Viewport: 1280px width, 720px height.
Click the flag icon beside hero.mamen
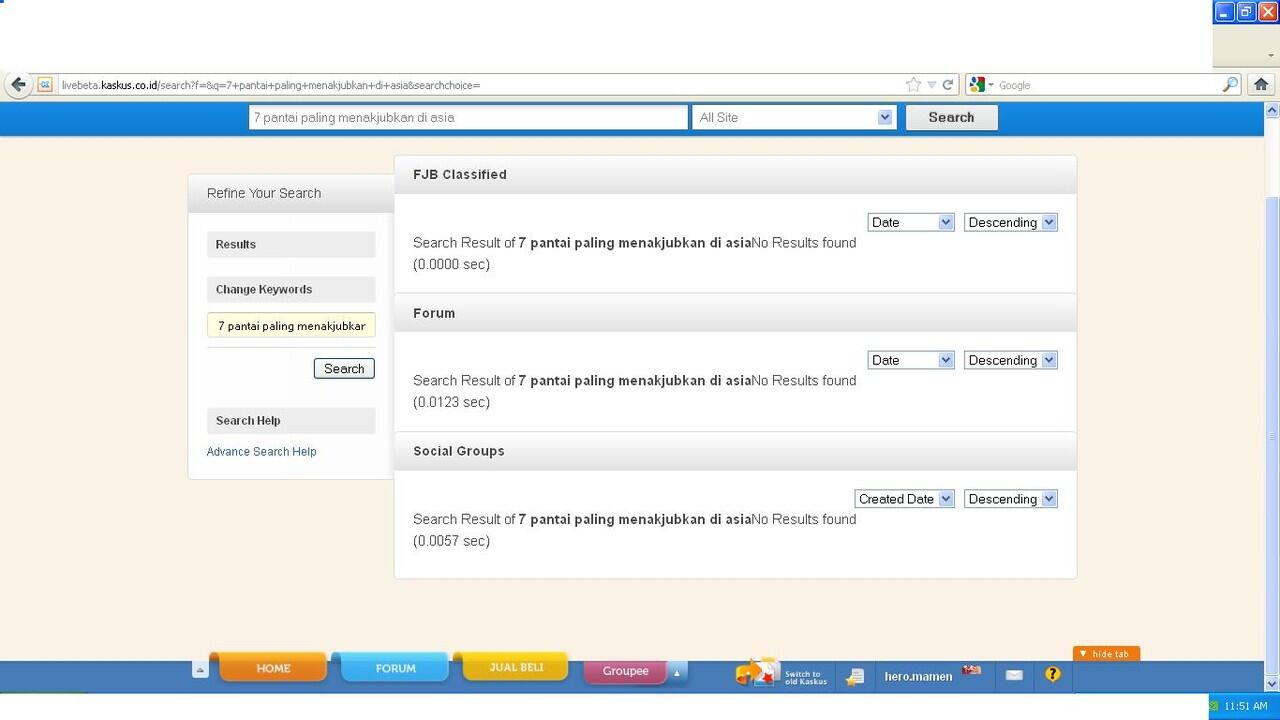pos(971,670)
